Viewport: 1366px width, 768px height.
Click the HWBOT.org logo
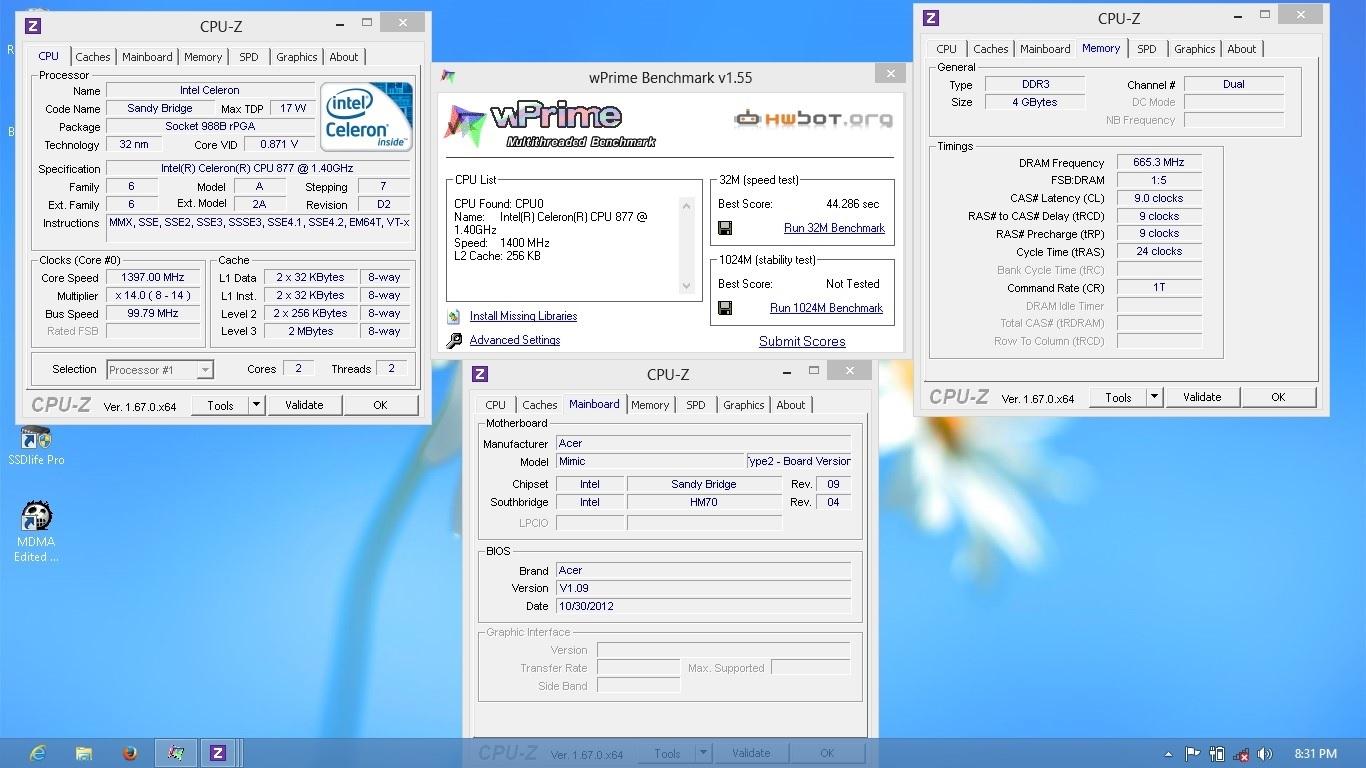pos(813,119)
